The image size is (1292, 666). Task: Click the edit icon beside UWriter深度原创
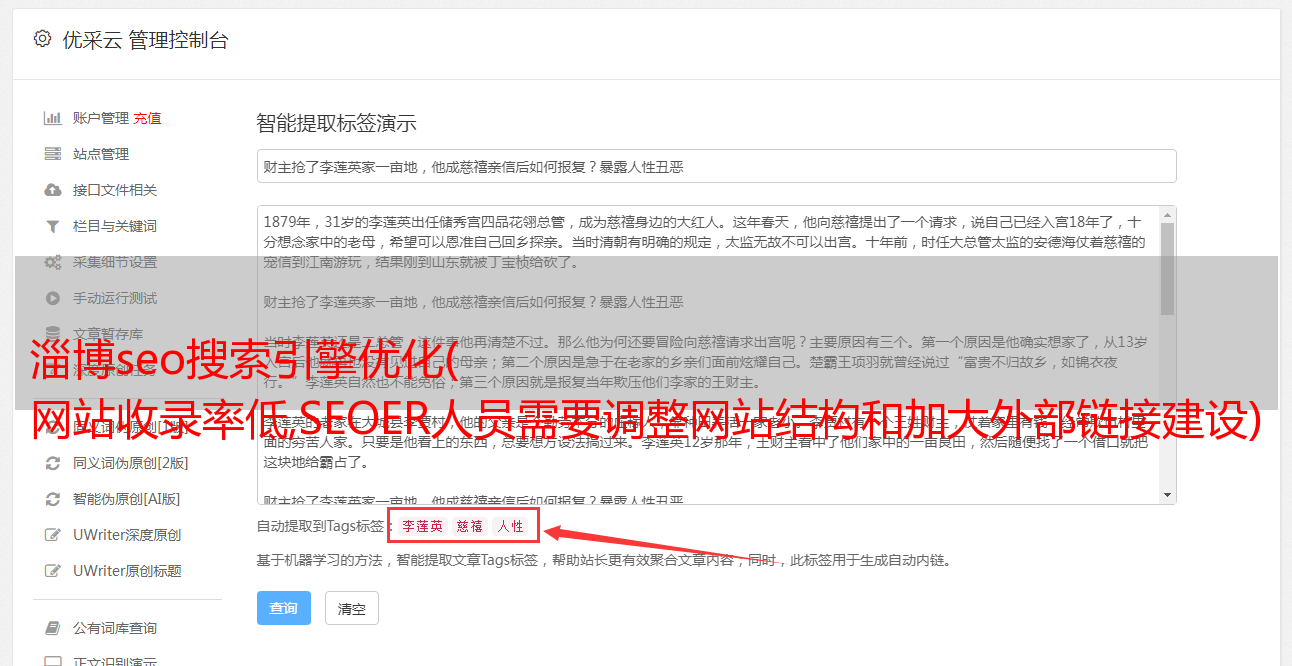(53, 535)
